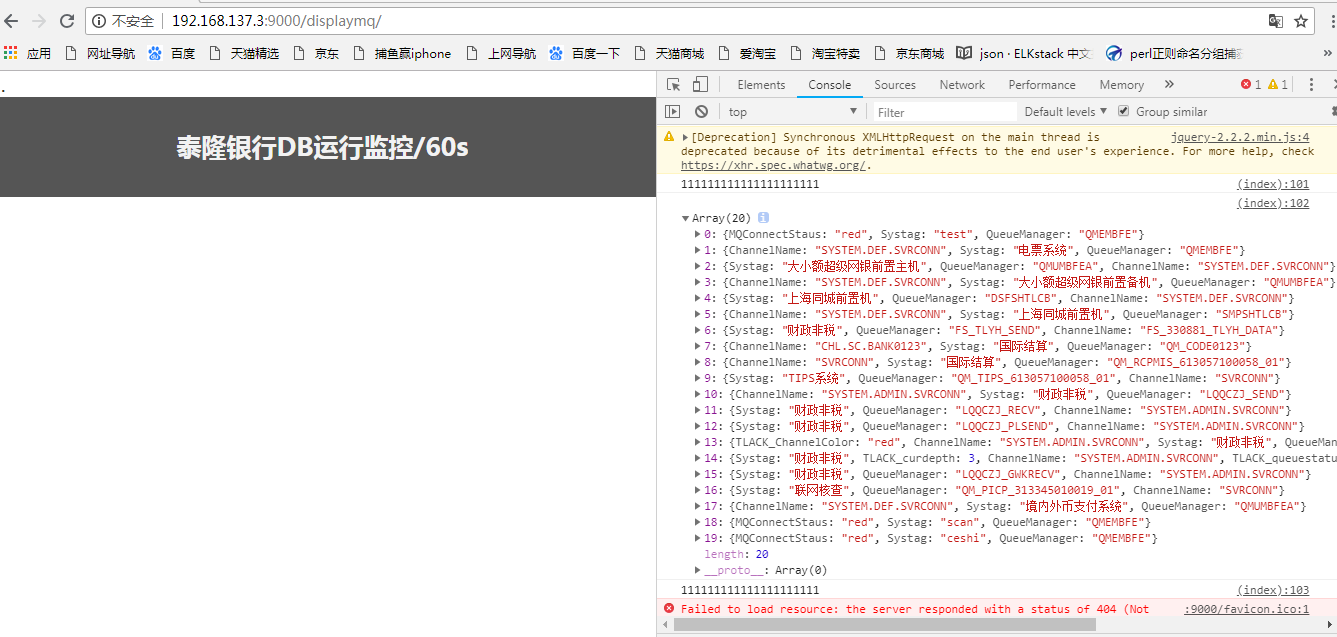Bookmark this page with the star icon
Image resolution: width=1337 pixels, height=637 pixels.
1301,21
